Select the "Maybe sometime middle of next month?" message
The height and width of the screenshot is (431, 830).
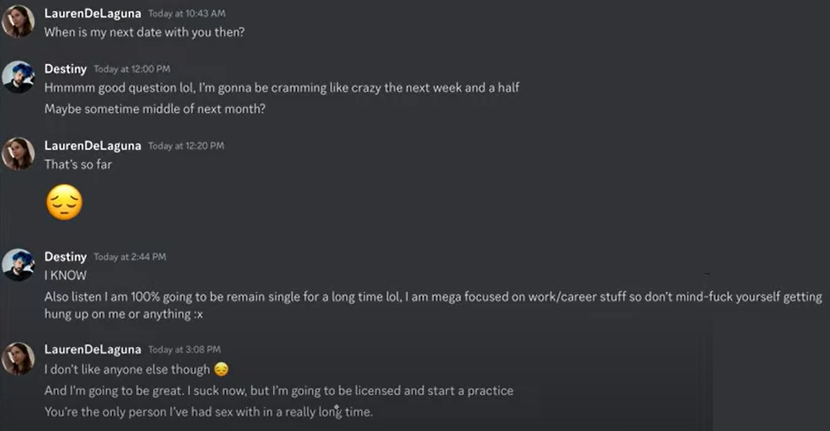pyautogui.click(x=155, y=108)
